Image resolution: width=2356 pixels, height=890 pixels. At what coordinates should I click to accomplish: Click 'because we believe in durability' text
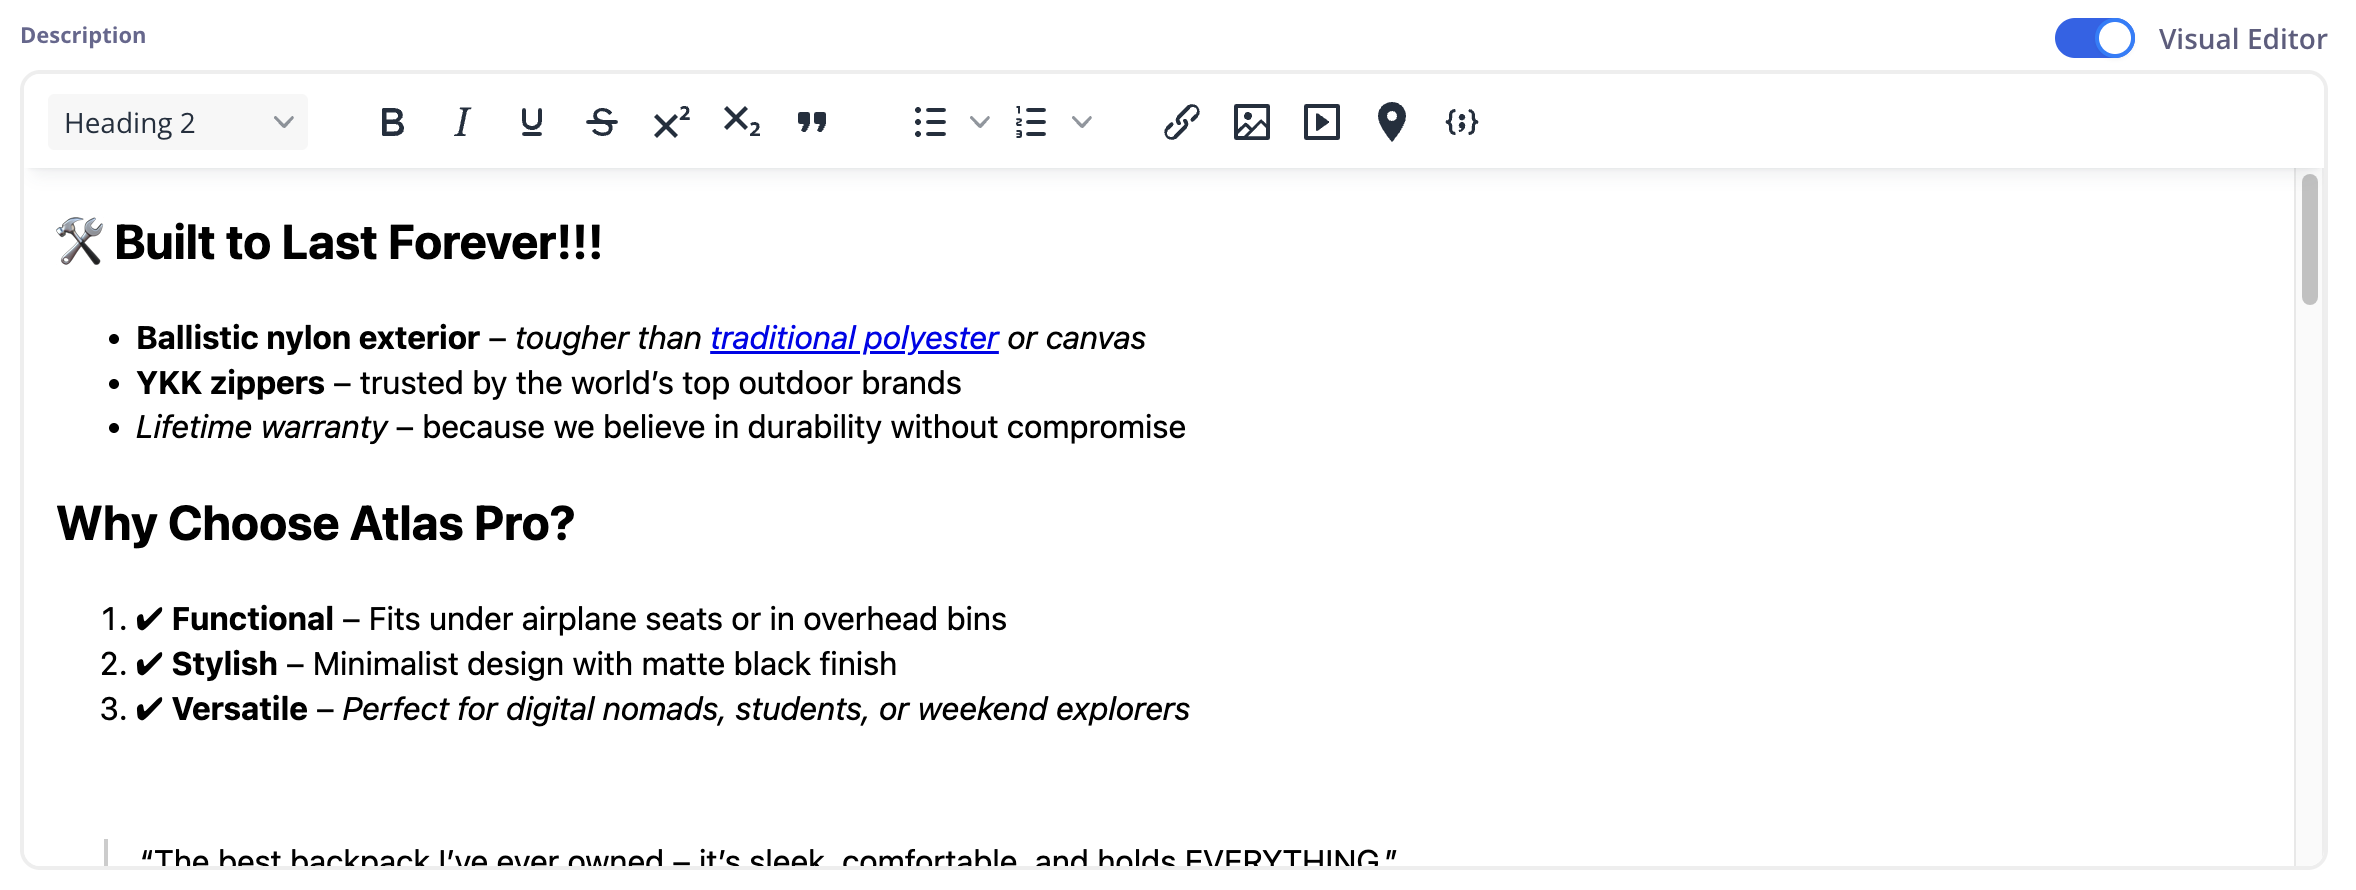coord(654,427)
